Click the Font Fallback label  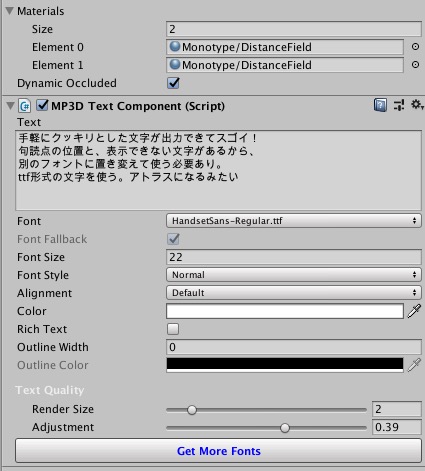pos(52,239)
